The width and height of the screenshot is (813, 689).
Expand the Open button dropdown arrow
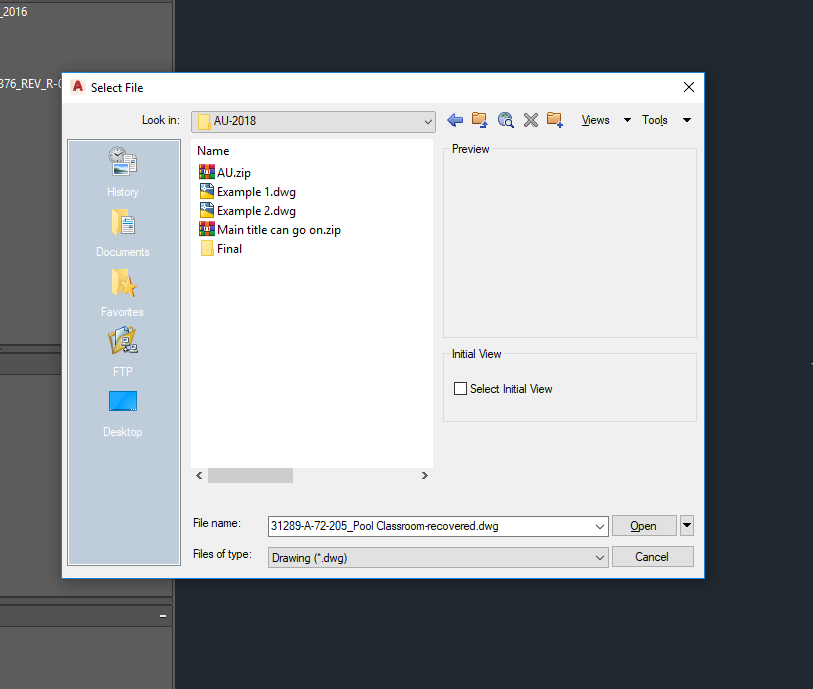click(x=687, y=525)
